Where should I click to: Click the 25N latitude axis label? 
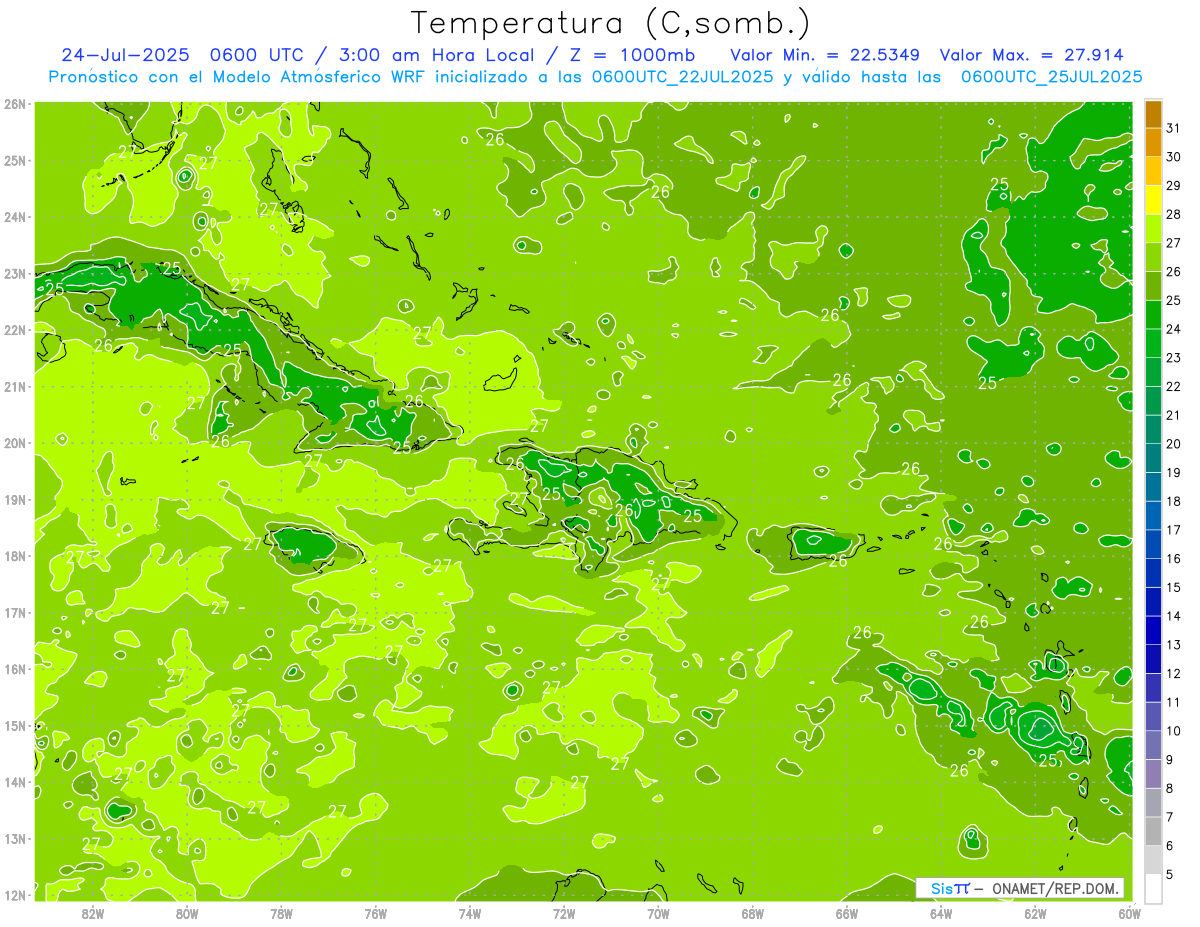16,160
